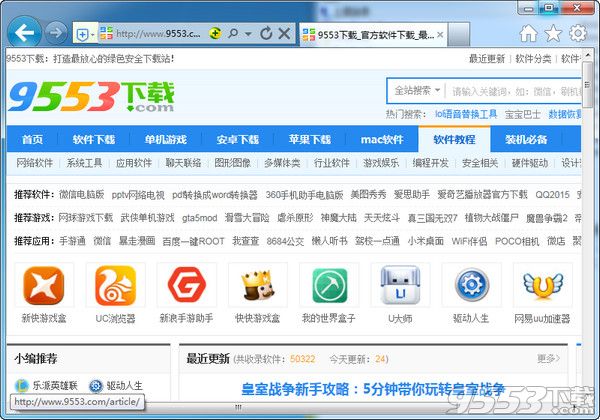
Task: Click the 驱动人生 small icon under 小编推荐
Action: pyautogui.click(x=96, y=386)
